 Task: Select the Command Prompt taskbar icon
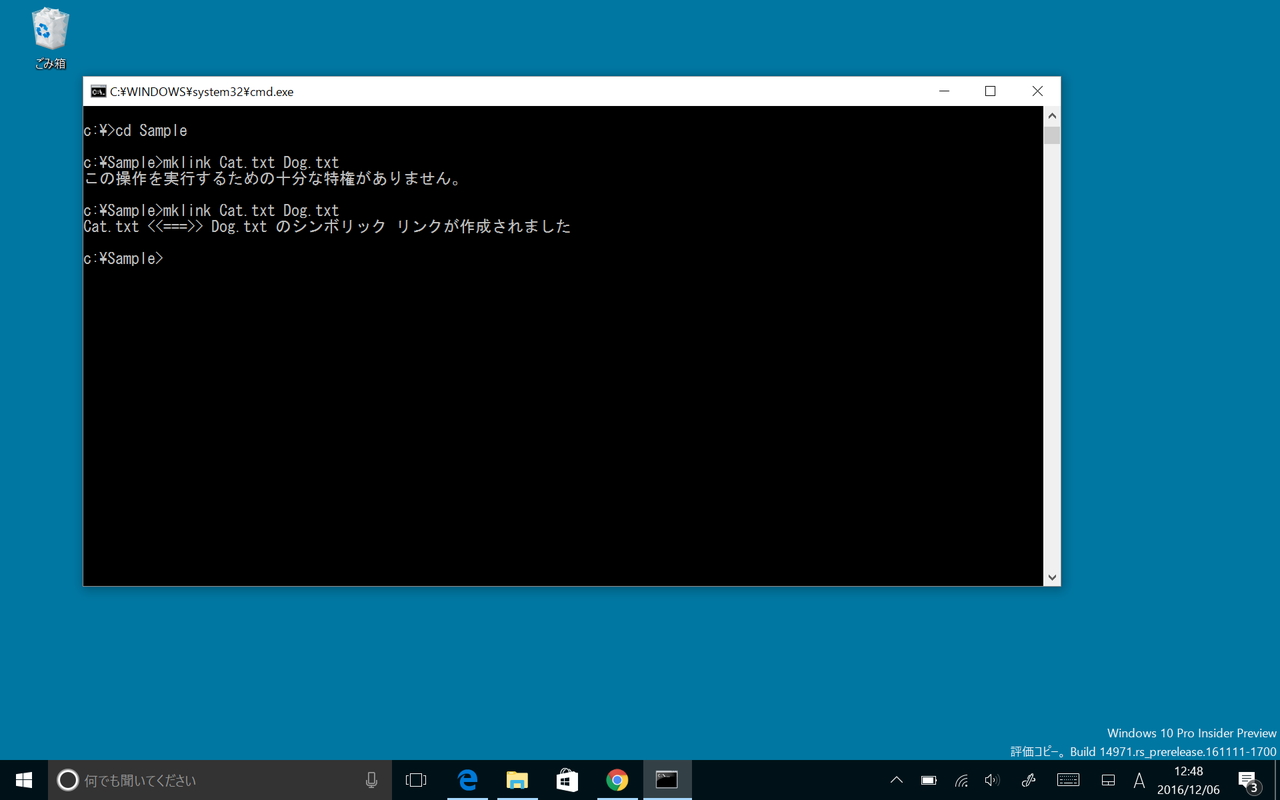click(x=667, y=780)
